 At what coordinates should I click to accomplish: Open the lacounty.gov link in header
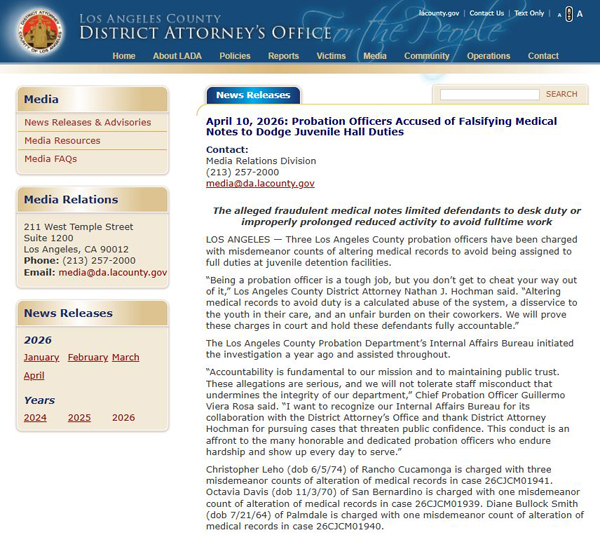tap(439, 14)
